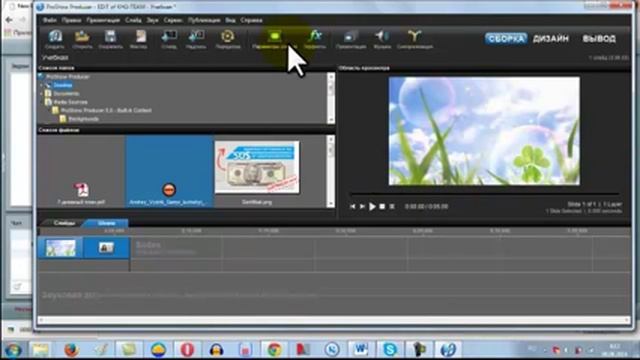This screenshot has width=640, height=360.
Task: Open the Windows Start menu
Action: [x=12, y=350]
